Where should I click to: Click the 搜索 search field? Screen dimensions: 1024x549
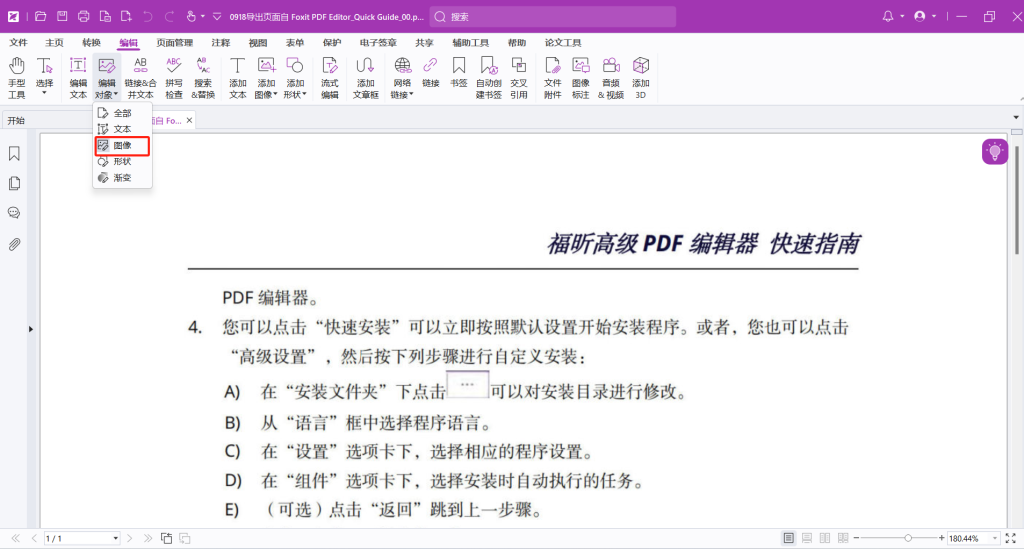pos(552,17)
